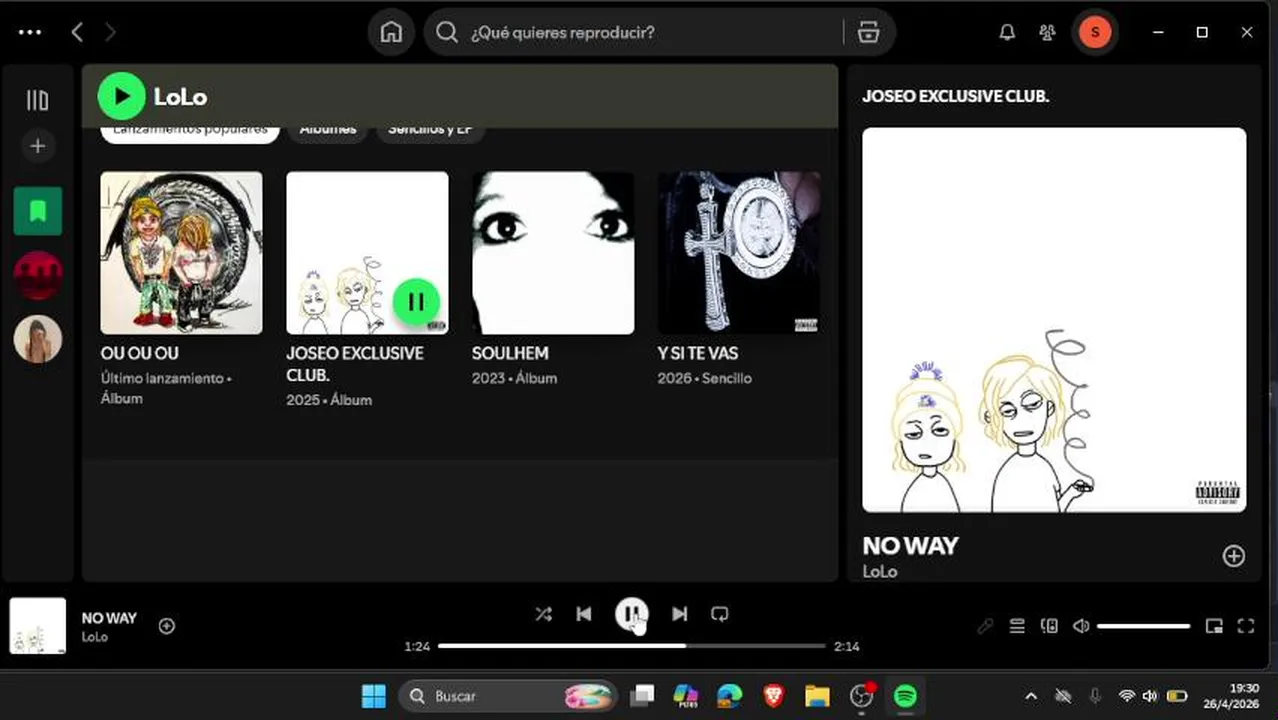This screenshot has width=1278, height=720.
Task: Open the Y SI TE VAS title link
Action: [698, 353]
